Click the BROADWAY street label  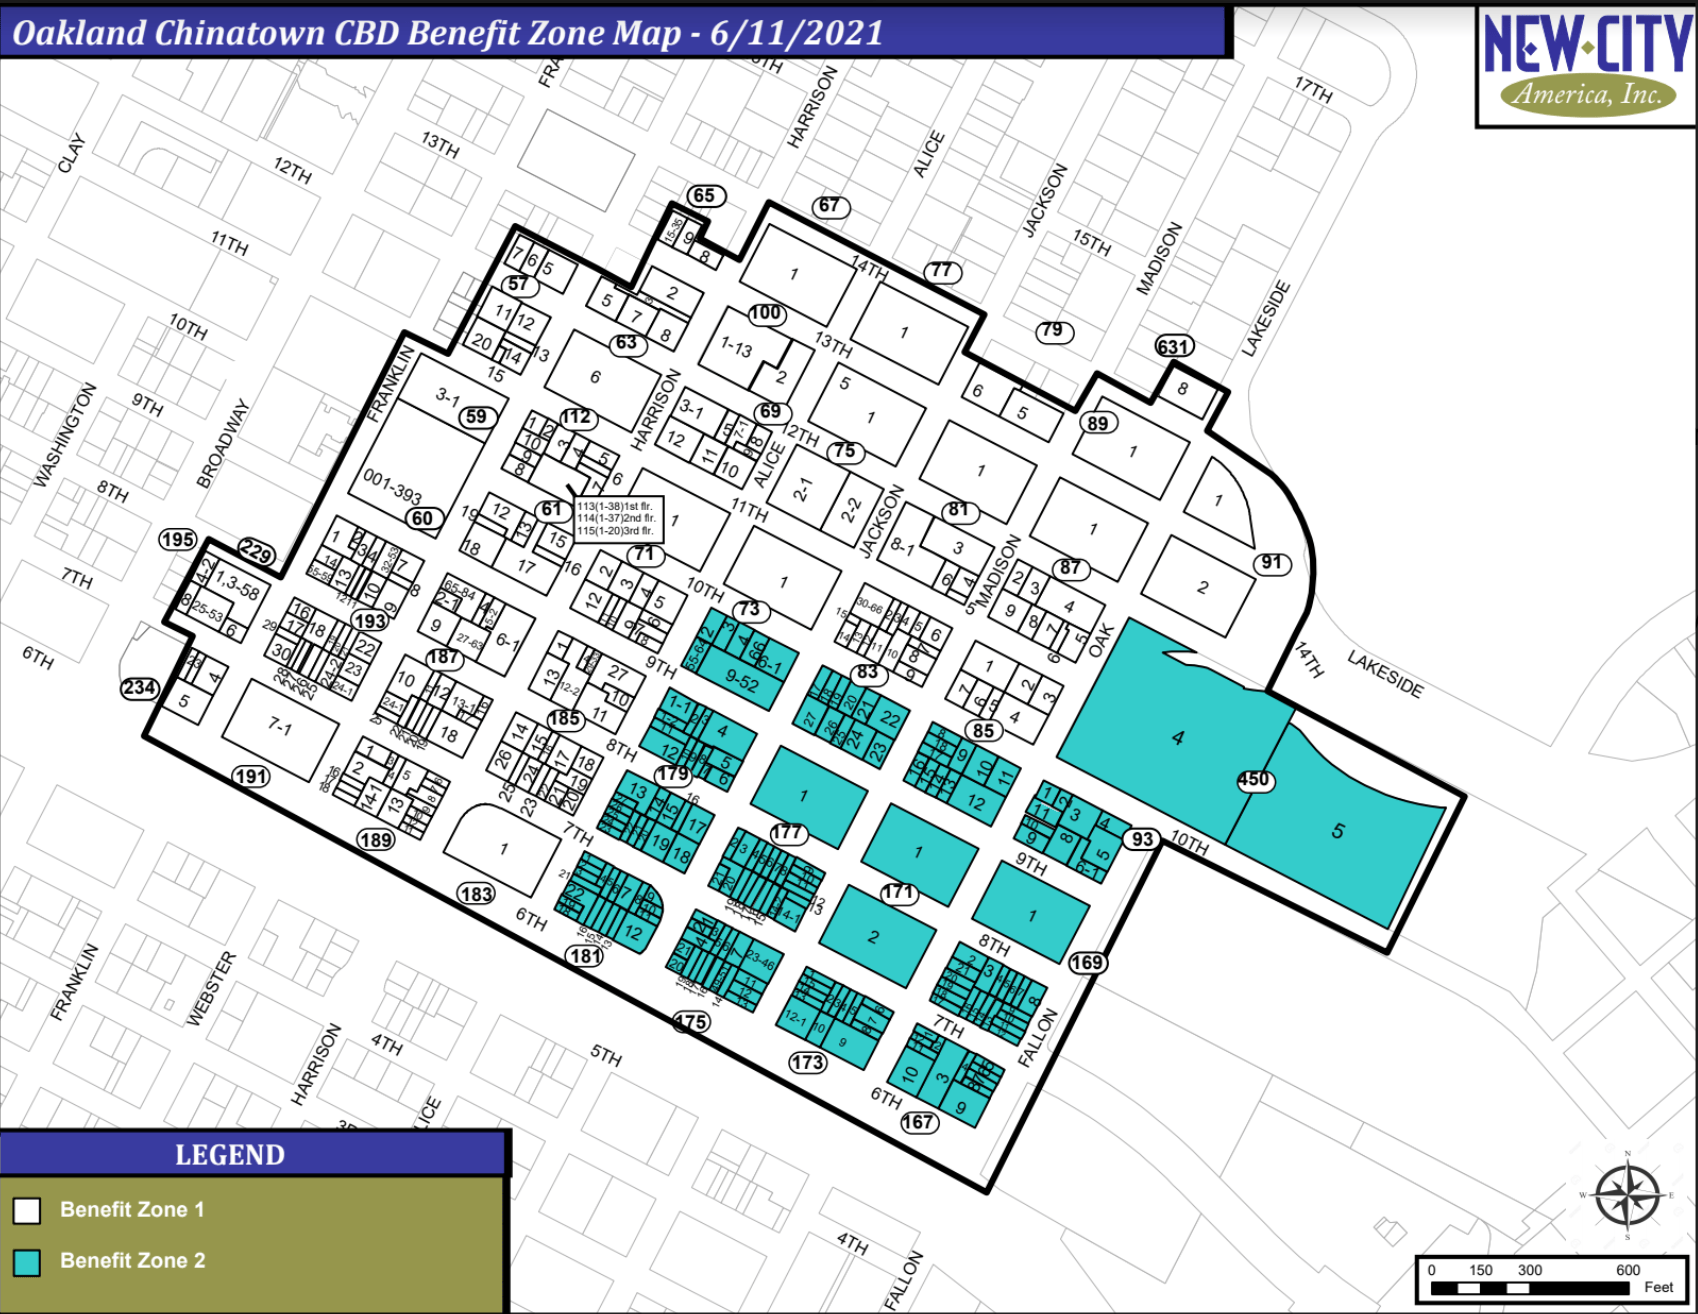point(222,444)
